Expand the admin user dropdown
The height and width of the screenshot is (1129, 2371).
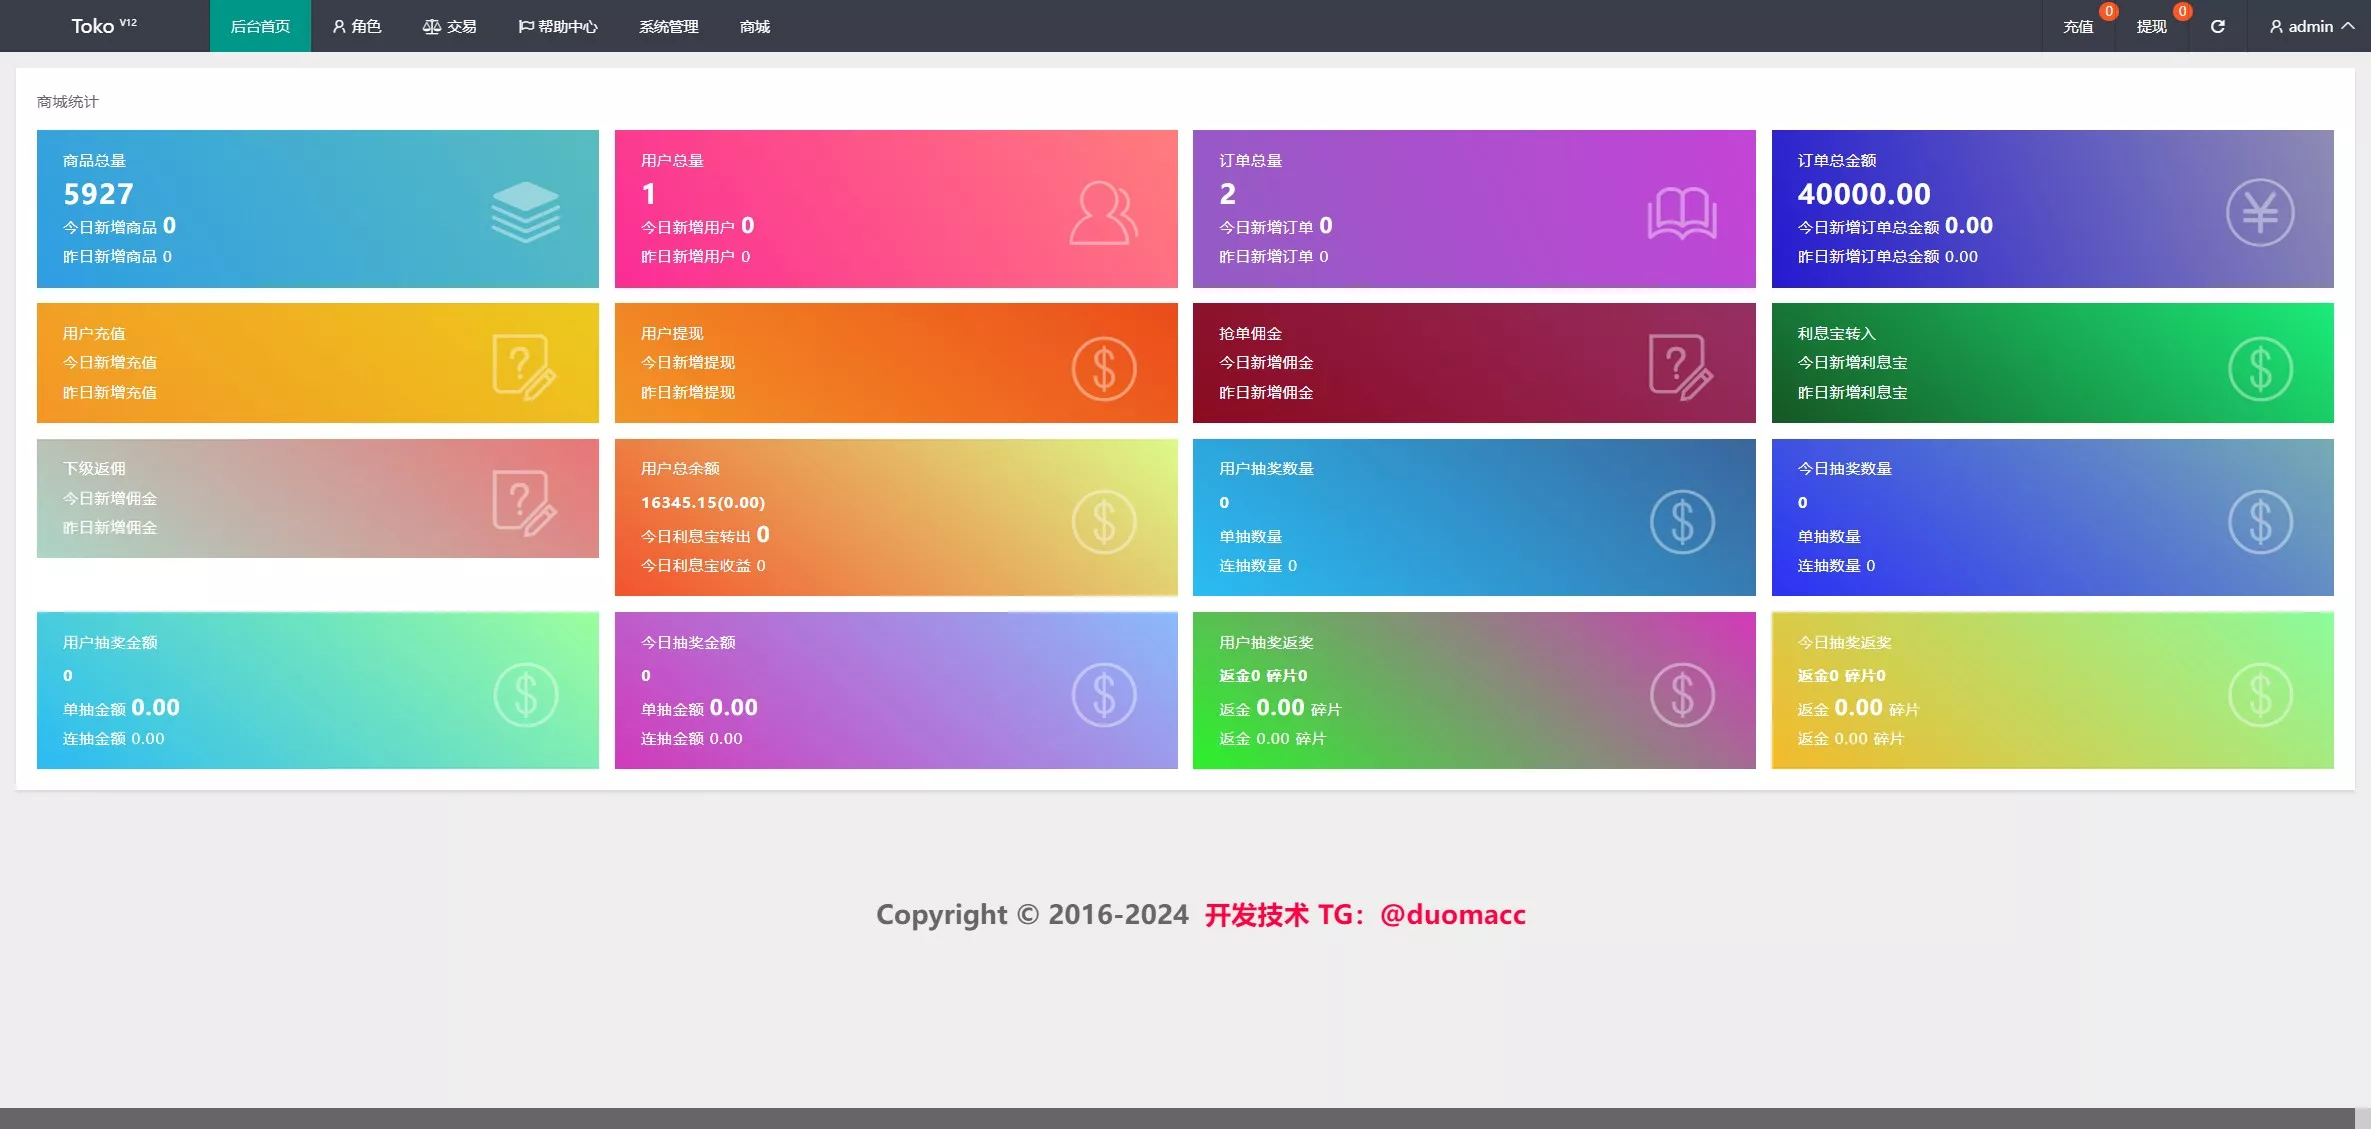(2311, 27)
